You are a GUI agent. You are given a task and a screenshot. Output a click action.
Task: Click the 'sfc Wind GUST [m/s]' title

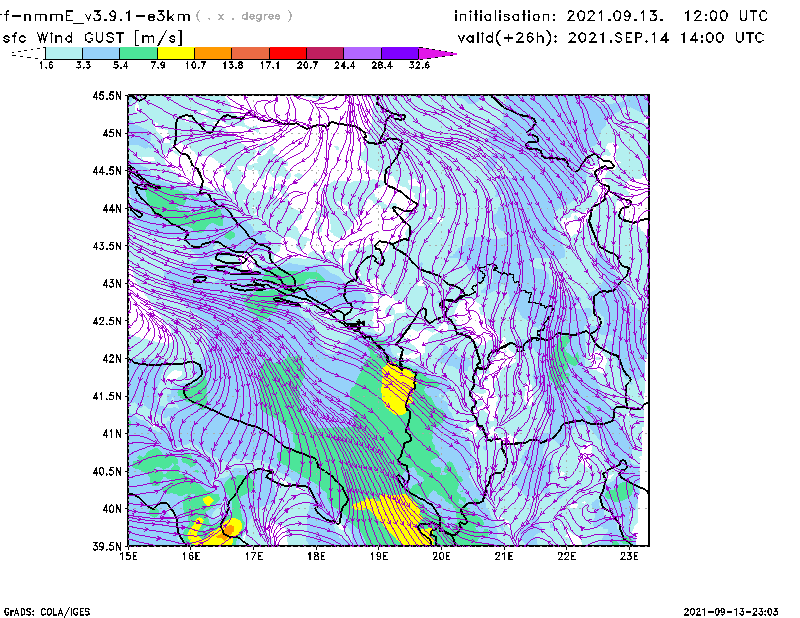tap(92, 37)
